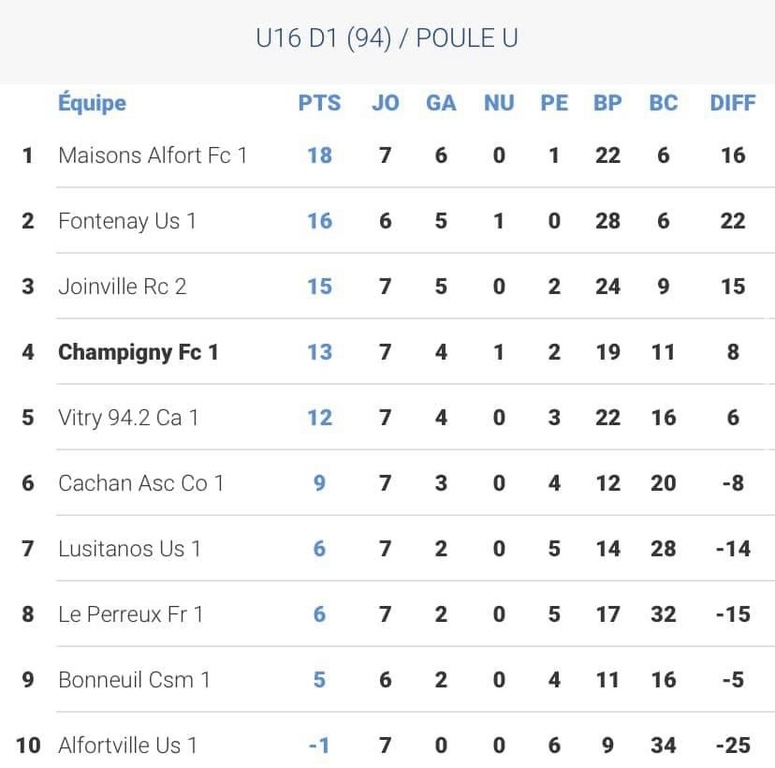Click the BP column header

click(607, 103)
